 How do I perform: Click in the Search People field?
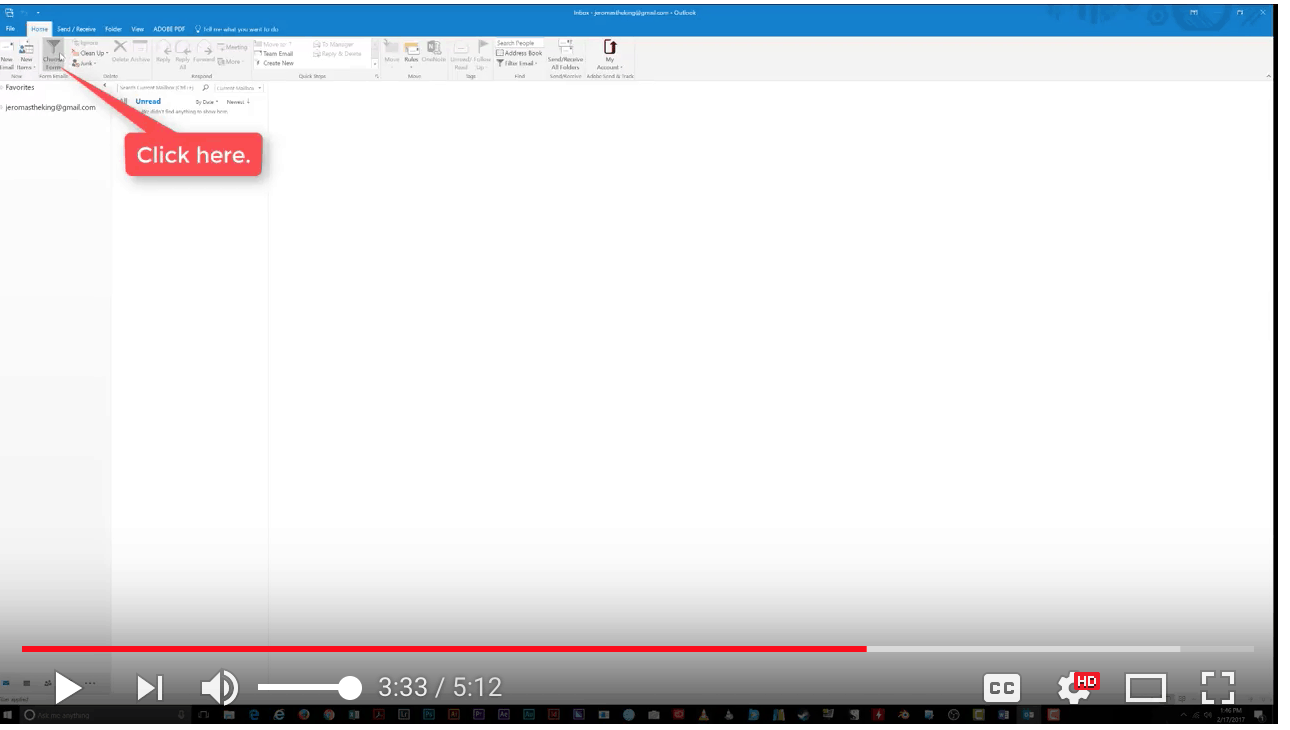click(x=520, y=43)
